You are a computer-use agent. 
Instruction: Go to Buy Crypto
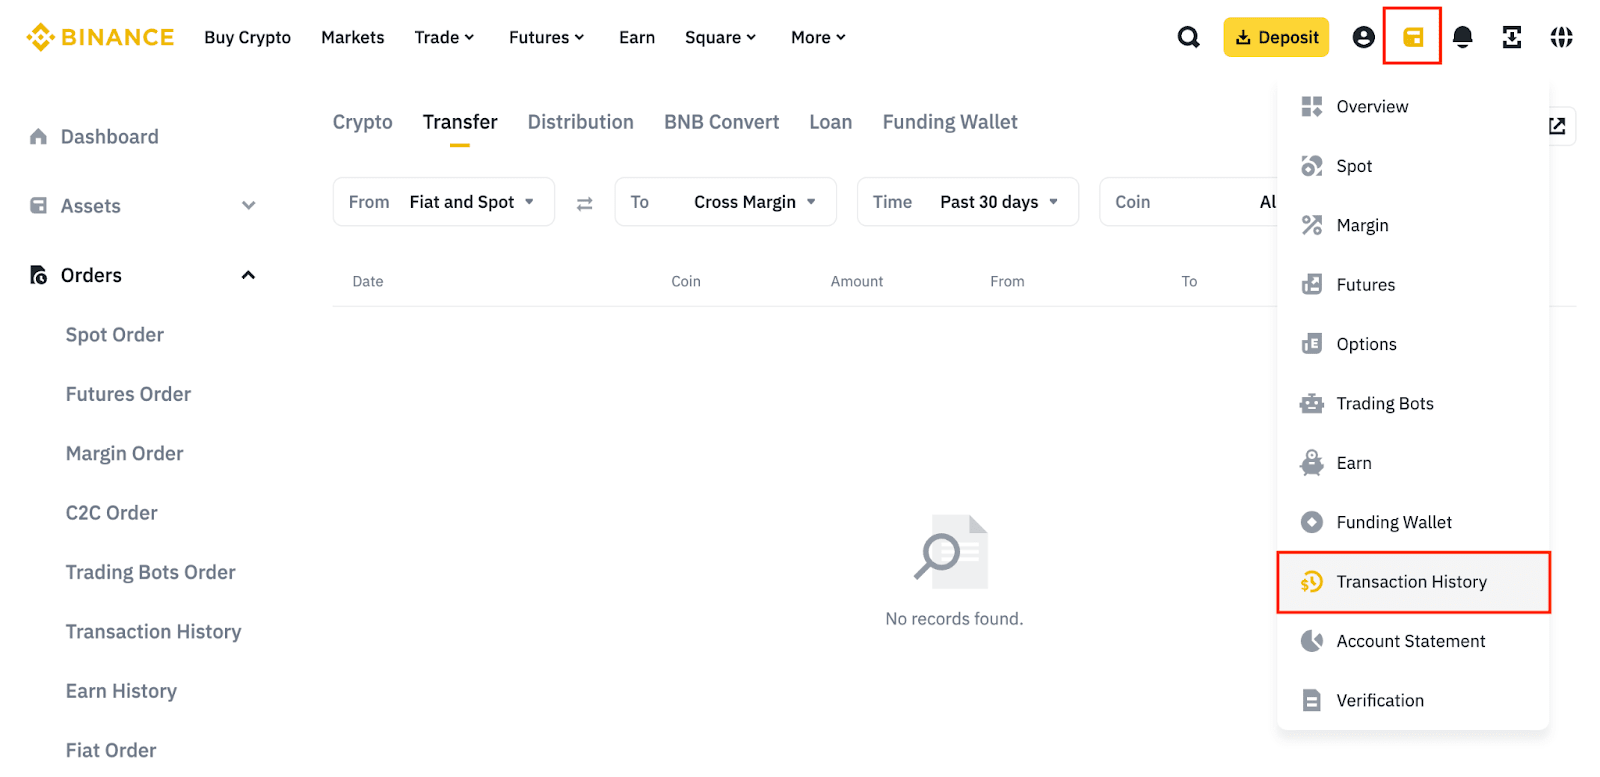247,37
